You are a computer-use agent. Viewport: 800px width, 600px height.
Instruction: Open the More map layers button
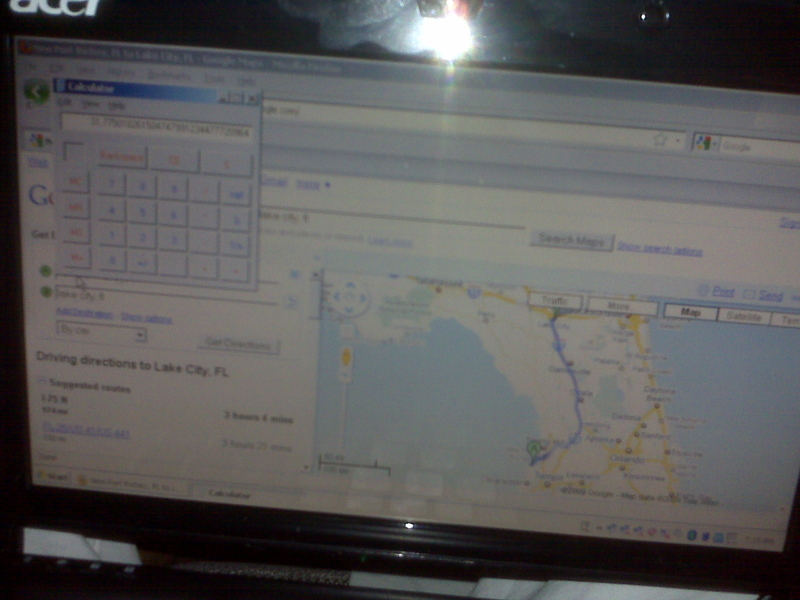tap(622, 306)
